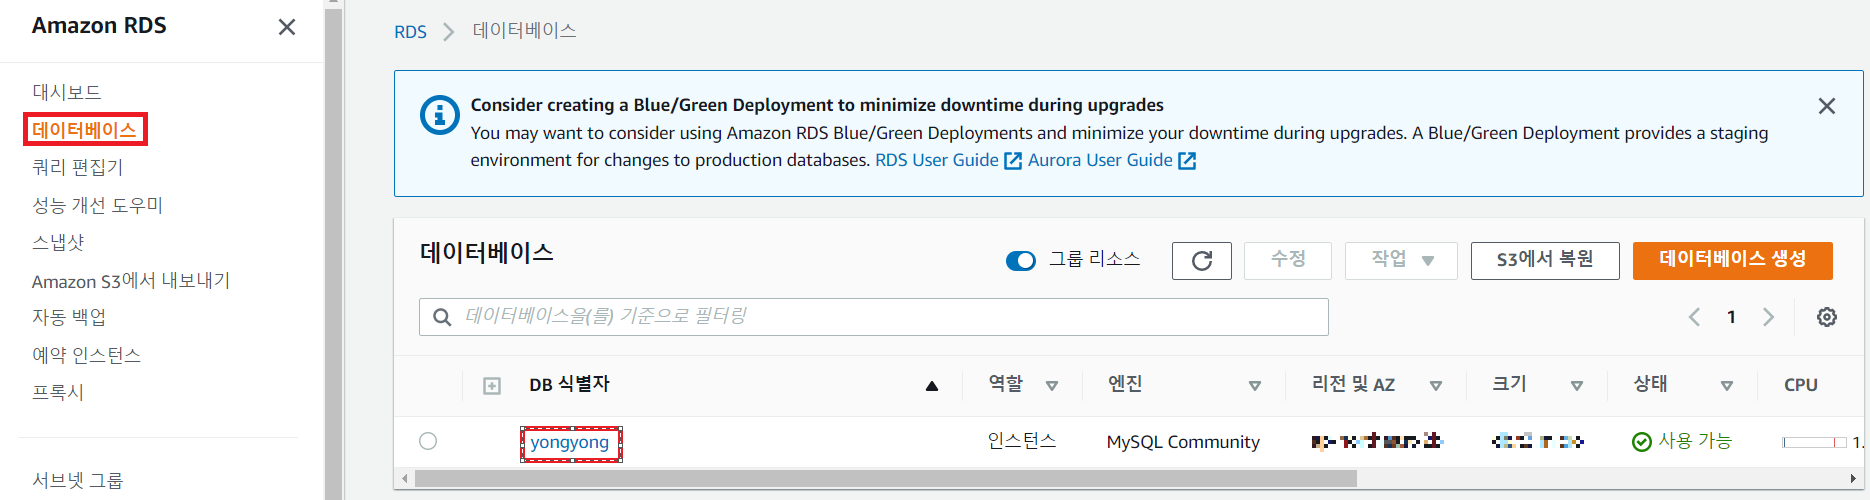Click the Amazon RDS sidebar title
Image resolution: width=1870 pixels, height=500 pixels.
point(99,26)
